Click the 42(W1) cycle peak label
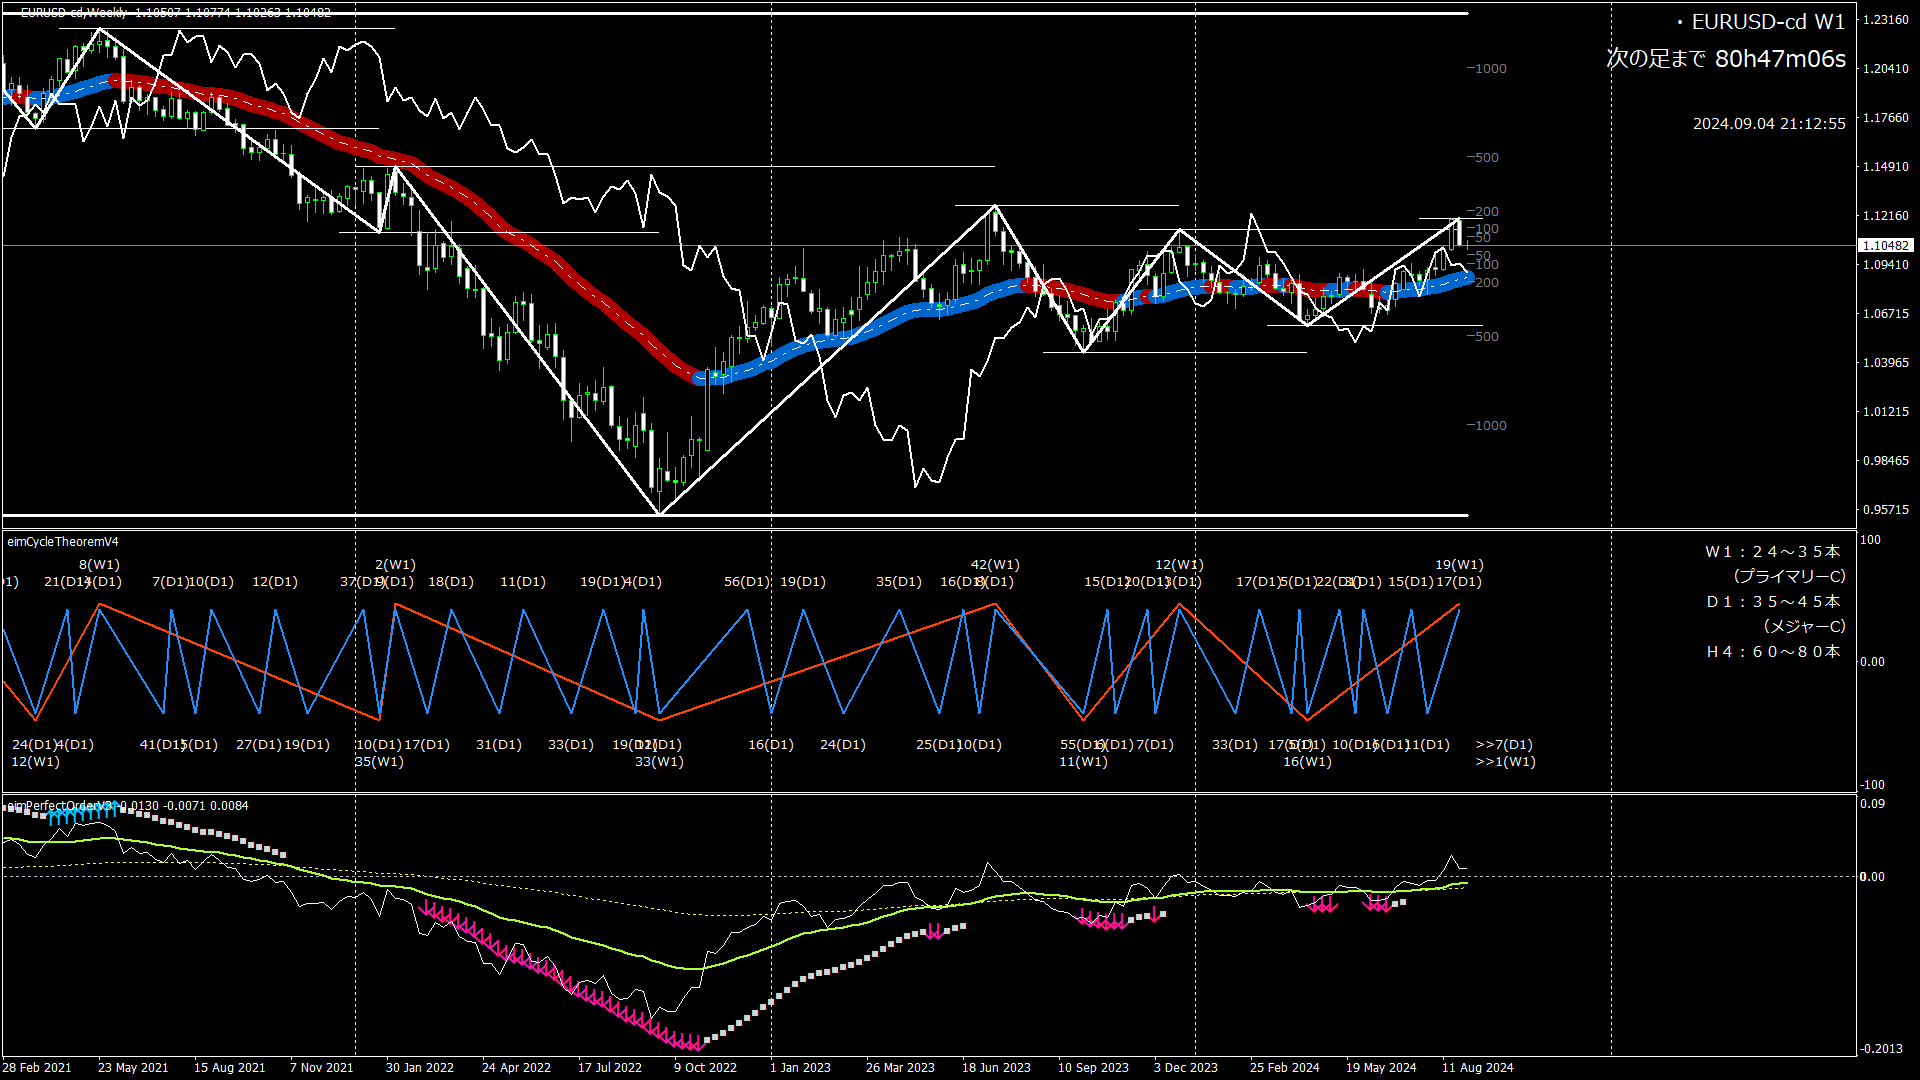Screen dimensions: 1920x1080 [995, 565]
